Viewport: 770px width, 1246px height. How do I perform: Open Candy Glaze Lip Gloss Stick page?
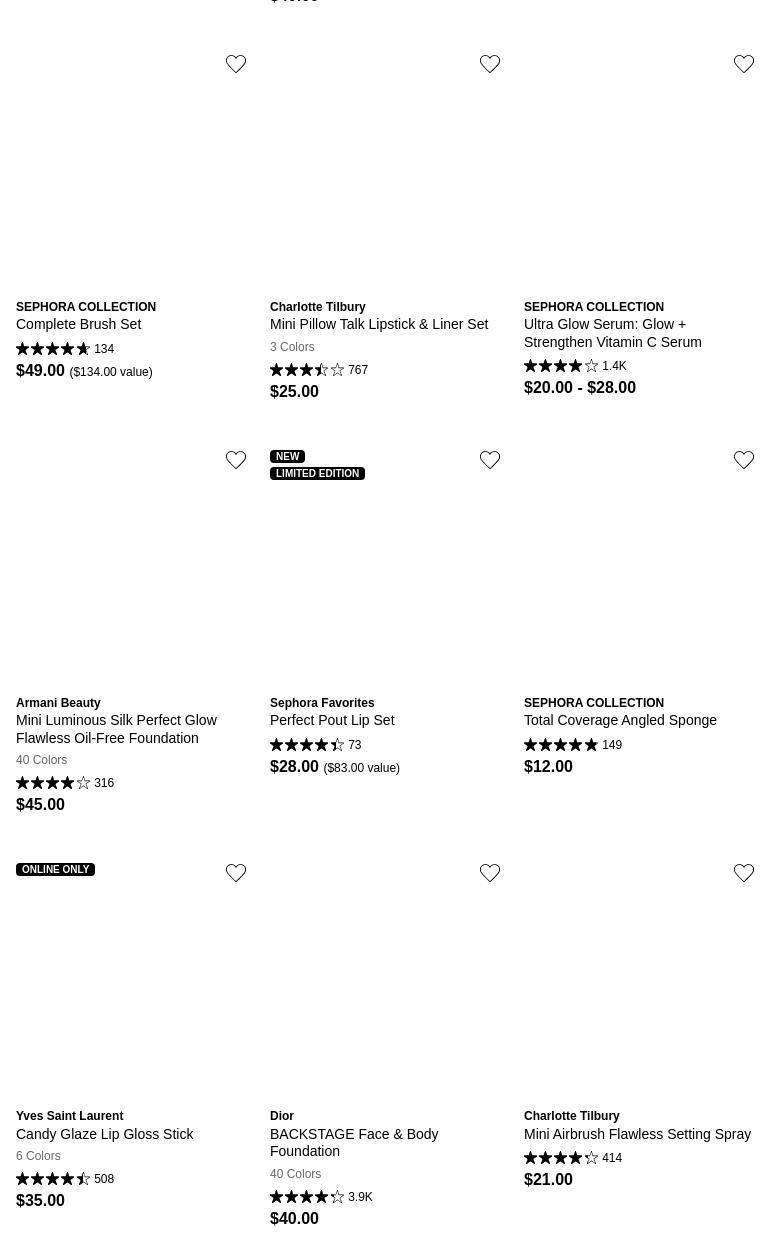click(x=105, y=1134)
